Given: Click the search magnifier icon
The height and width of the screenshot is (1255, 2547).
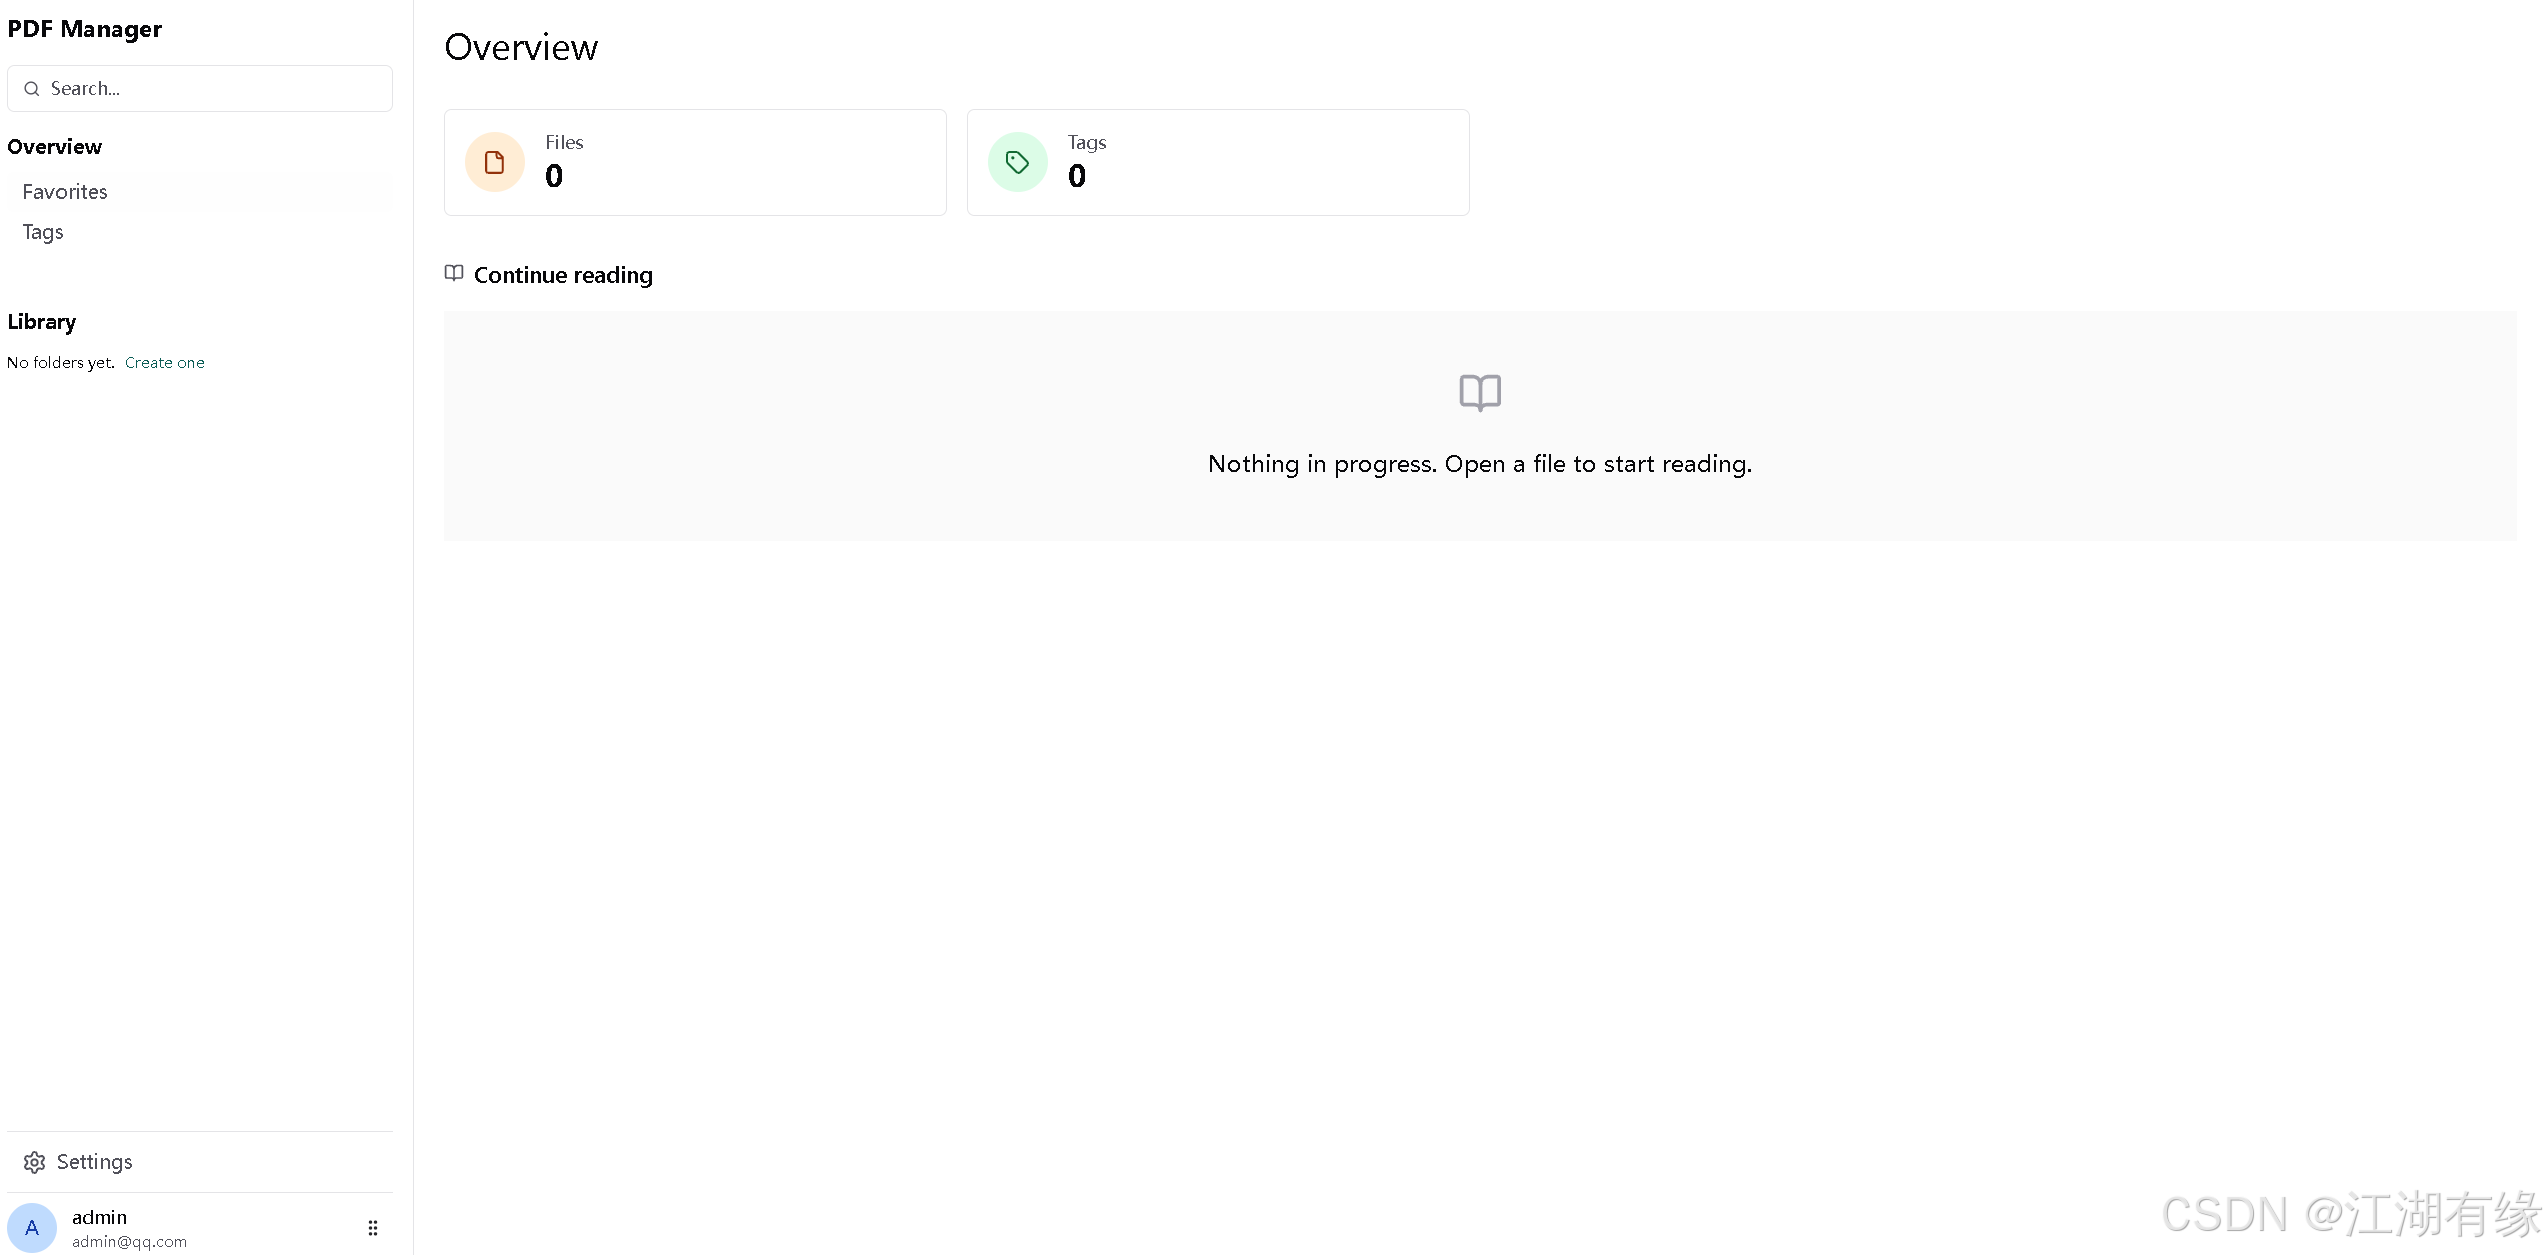Looking at the screenshot, I should 32,89.
